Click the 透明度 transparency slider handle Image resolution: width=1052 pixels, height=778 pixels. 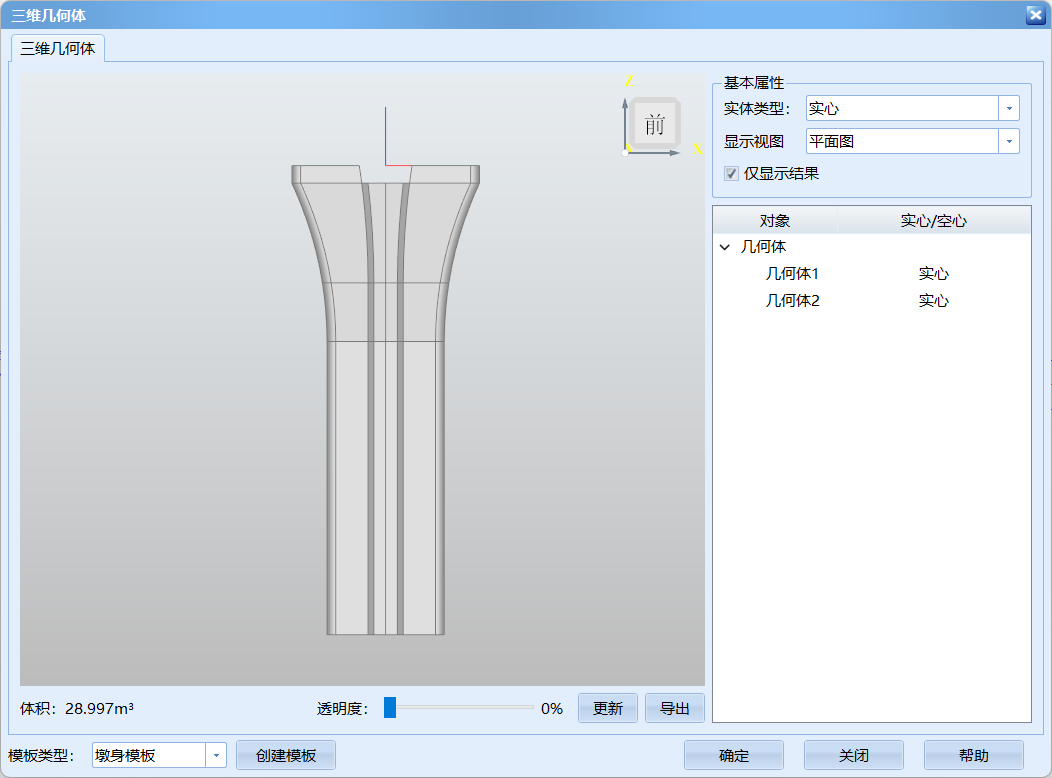tap(389, 707)
